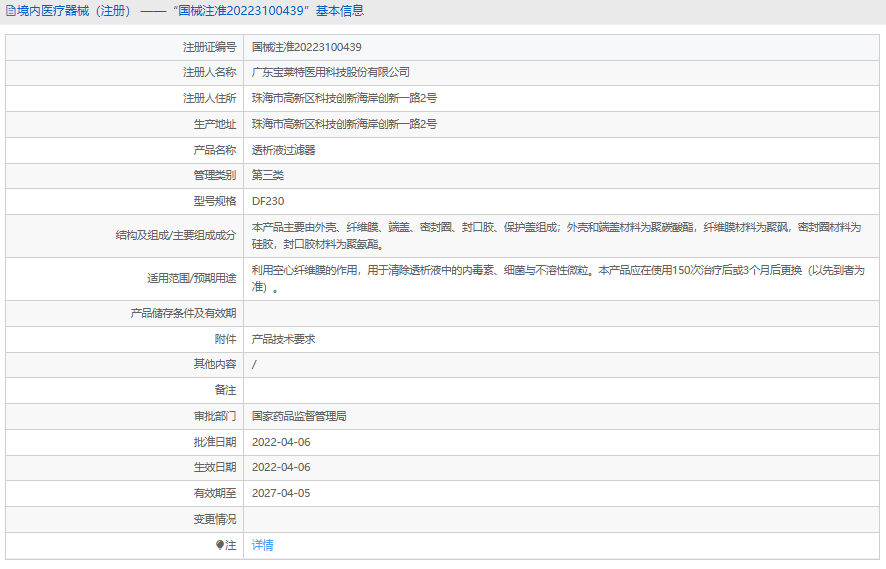Select registration number 国械注准20223100439 in table
Viewport: 886px width, 569px height.
306,47
